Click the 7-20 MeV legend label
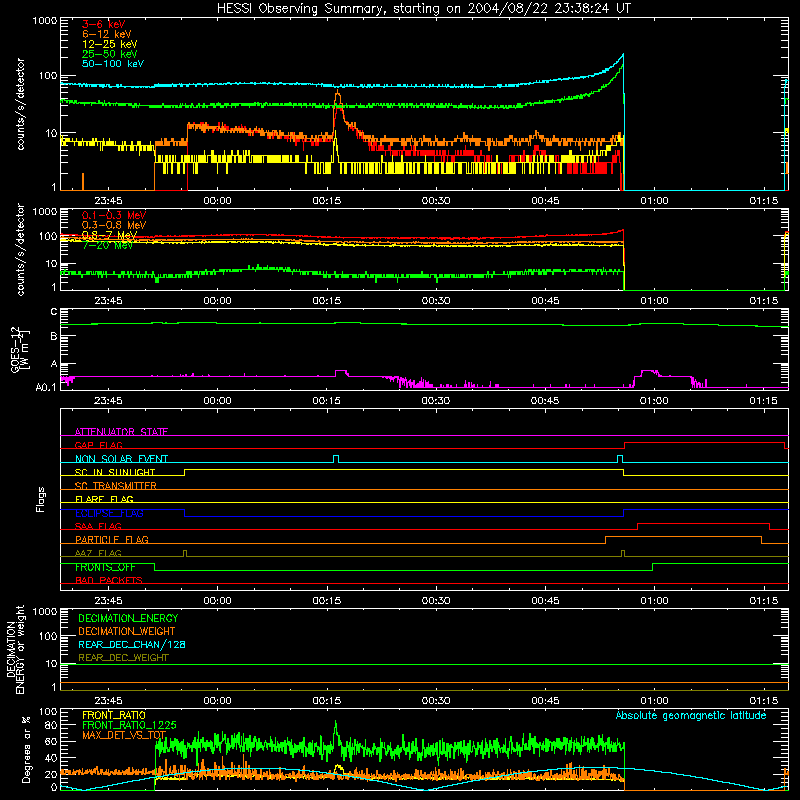 (x=107, y=245)
